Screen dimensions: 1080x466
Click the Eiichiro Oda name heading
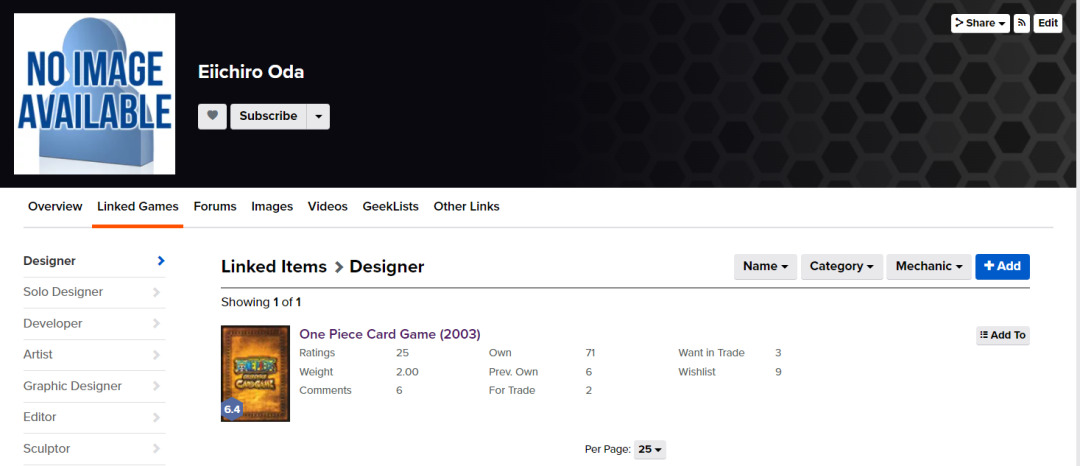click(x=251, y=72)
